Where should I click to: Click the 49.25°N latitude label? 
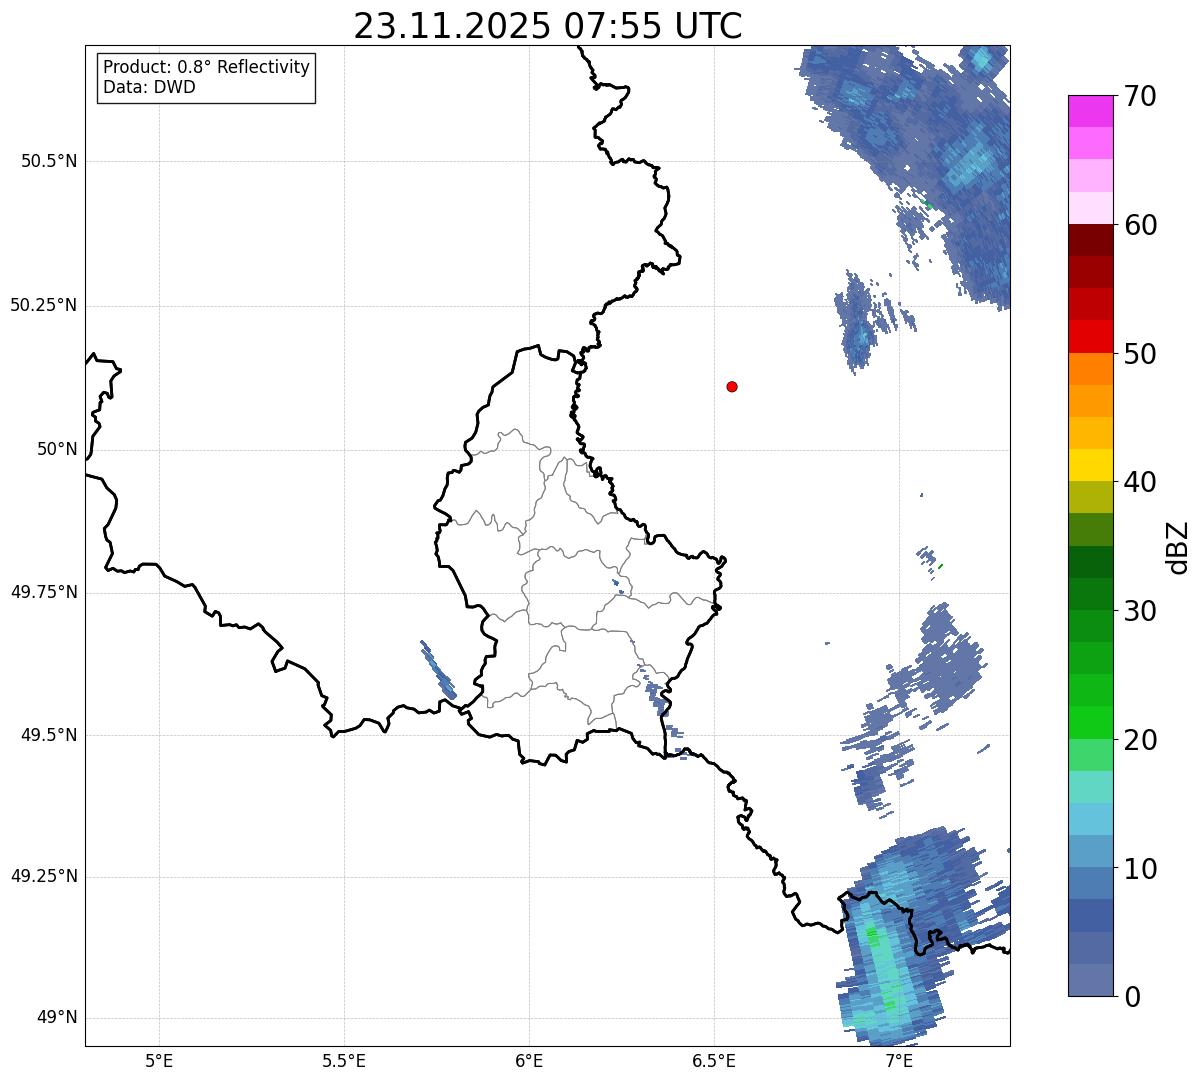43,876
